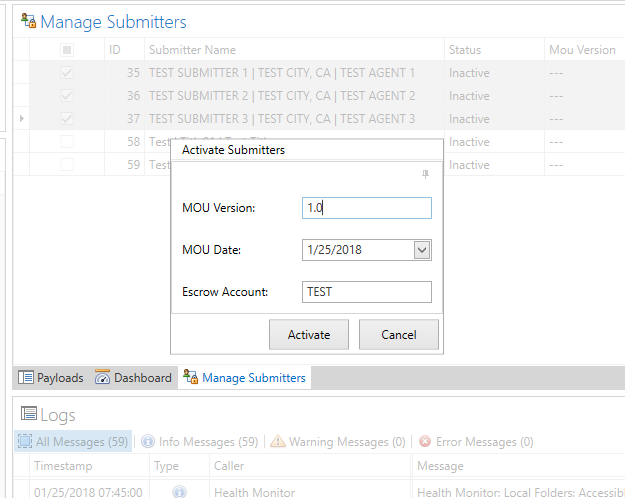Open the Dashboard tab
This screenshot has height=498, width=625.
pos(133,378)
